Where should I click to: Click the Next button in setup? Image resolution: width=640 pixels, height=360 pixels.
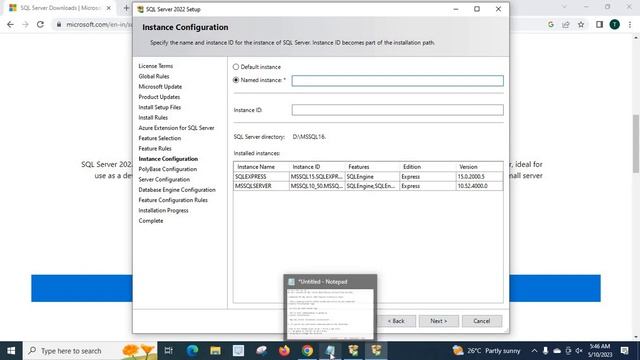439,321
